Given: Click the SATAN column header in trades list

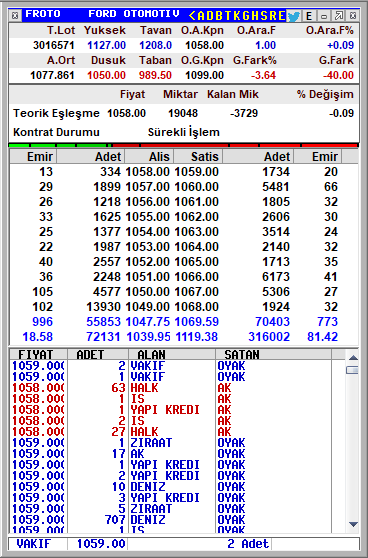Looking at the screenshot, I should click(x=273, y=354).
